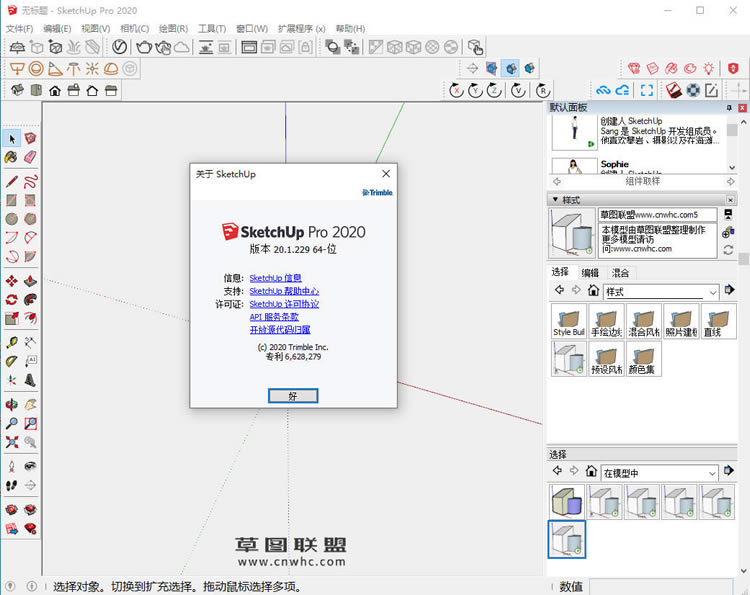Screen dimensions: 750x595
Task: Open the SketchUp 信息 link
Action: 276,278
